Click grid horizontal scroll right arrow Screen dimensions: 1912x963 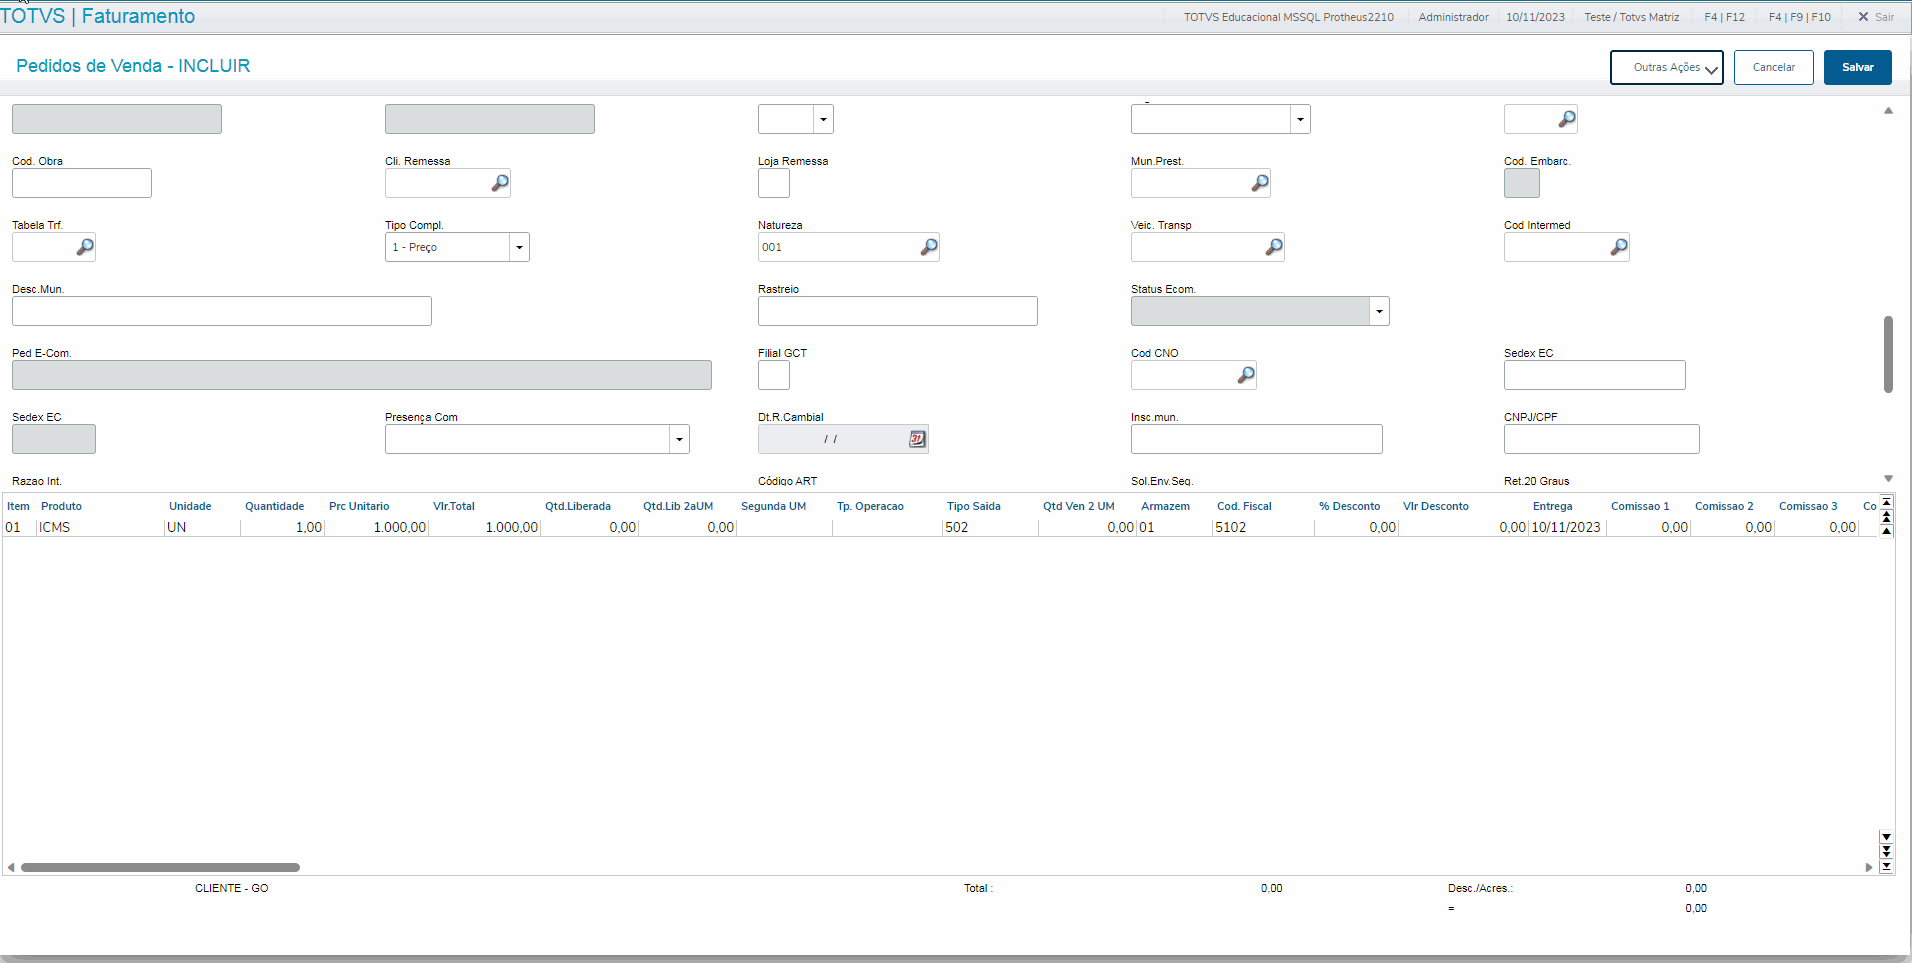point(1869,867)
